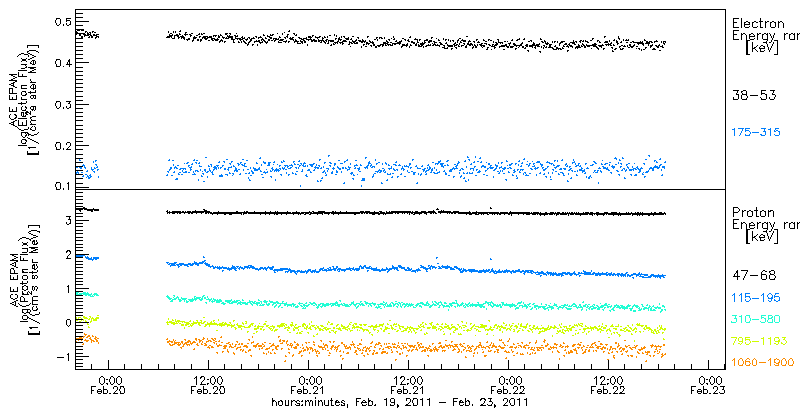This screenshot has width=800, height=410.
Task: Click the blue 115-195 proton legend label
Action: (756, 298)
